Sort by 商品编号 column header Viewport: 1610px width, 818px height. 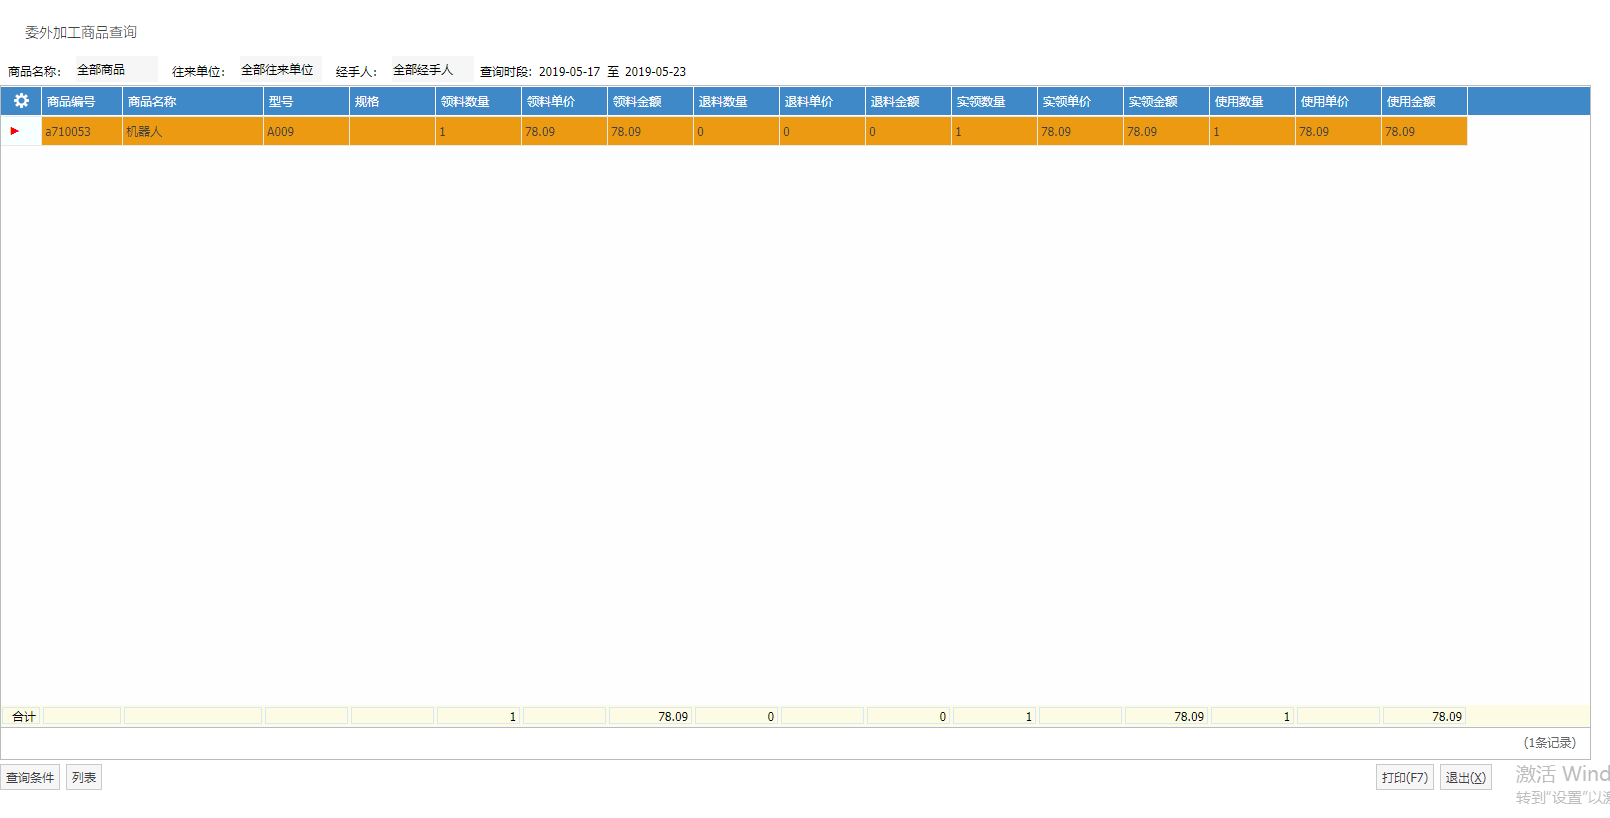[82, 101]
